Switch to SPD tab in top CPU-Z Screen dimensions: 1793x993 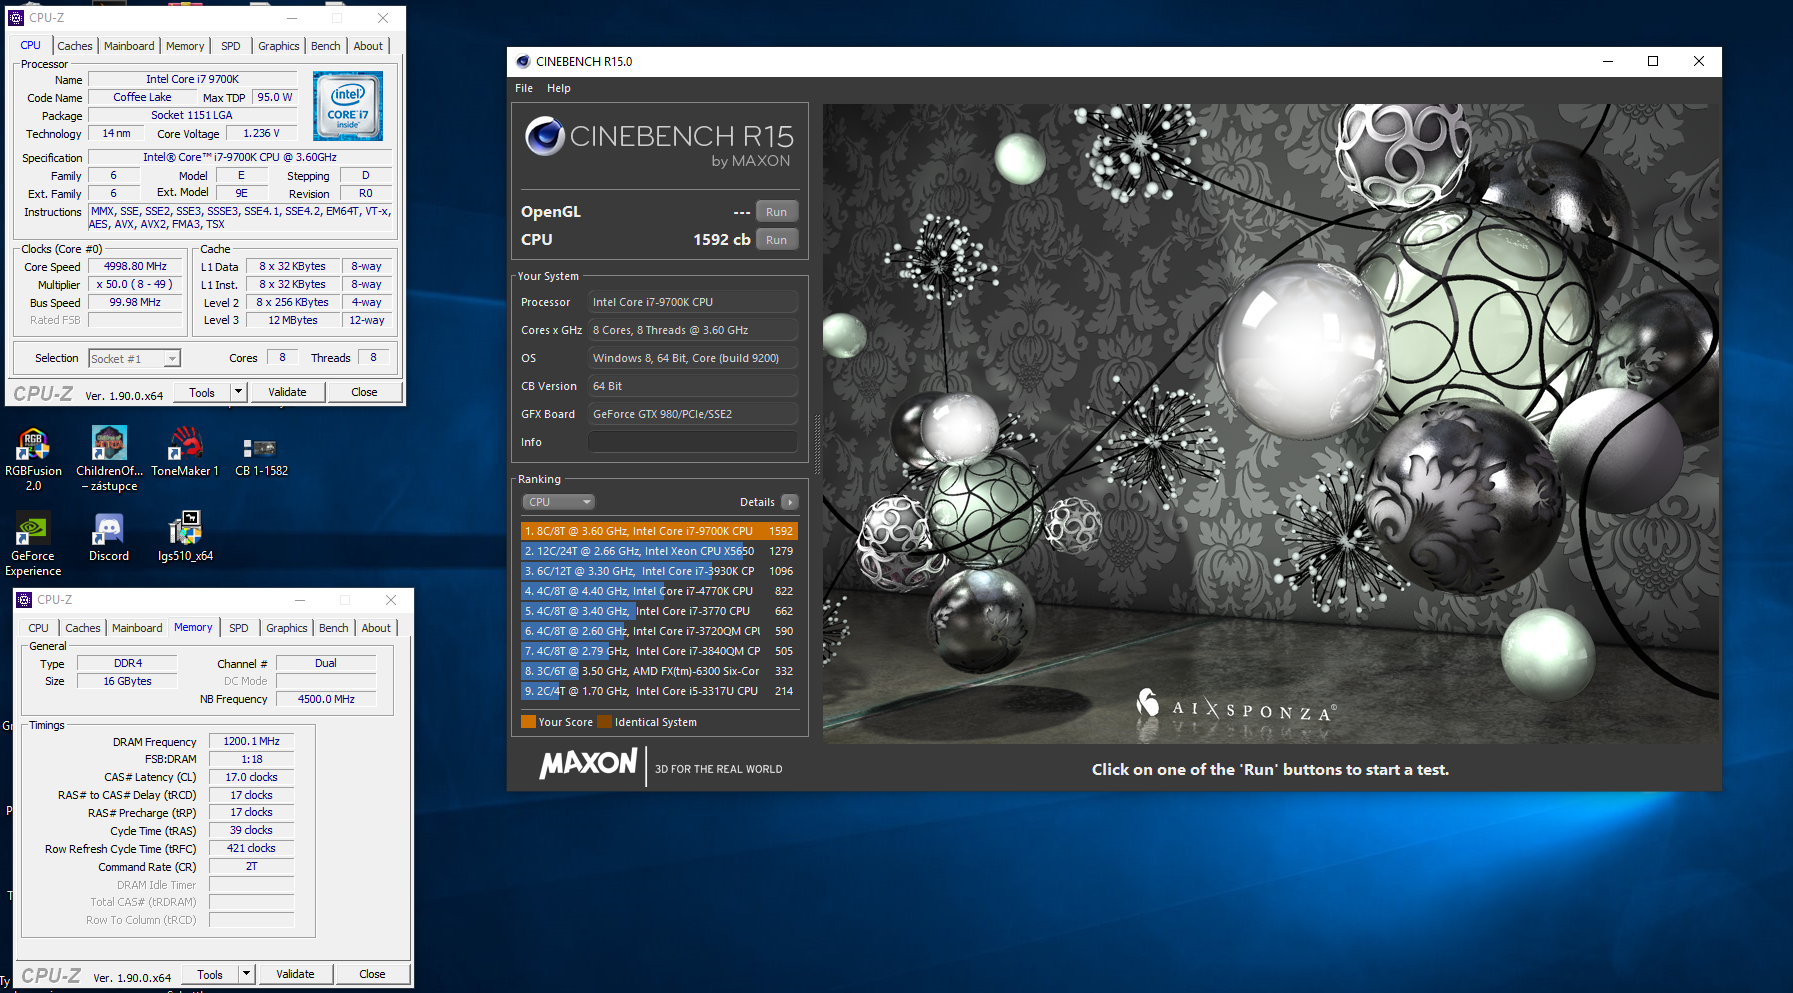pyautogui.click(x=231, y=46)
